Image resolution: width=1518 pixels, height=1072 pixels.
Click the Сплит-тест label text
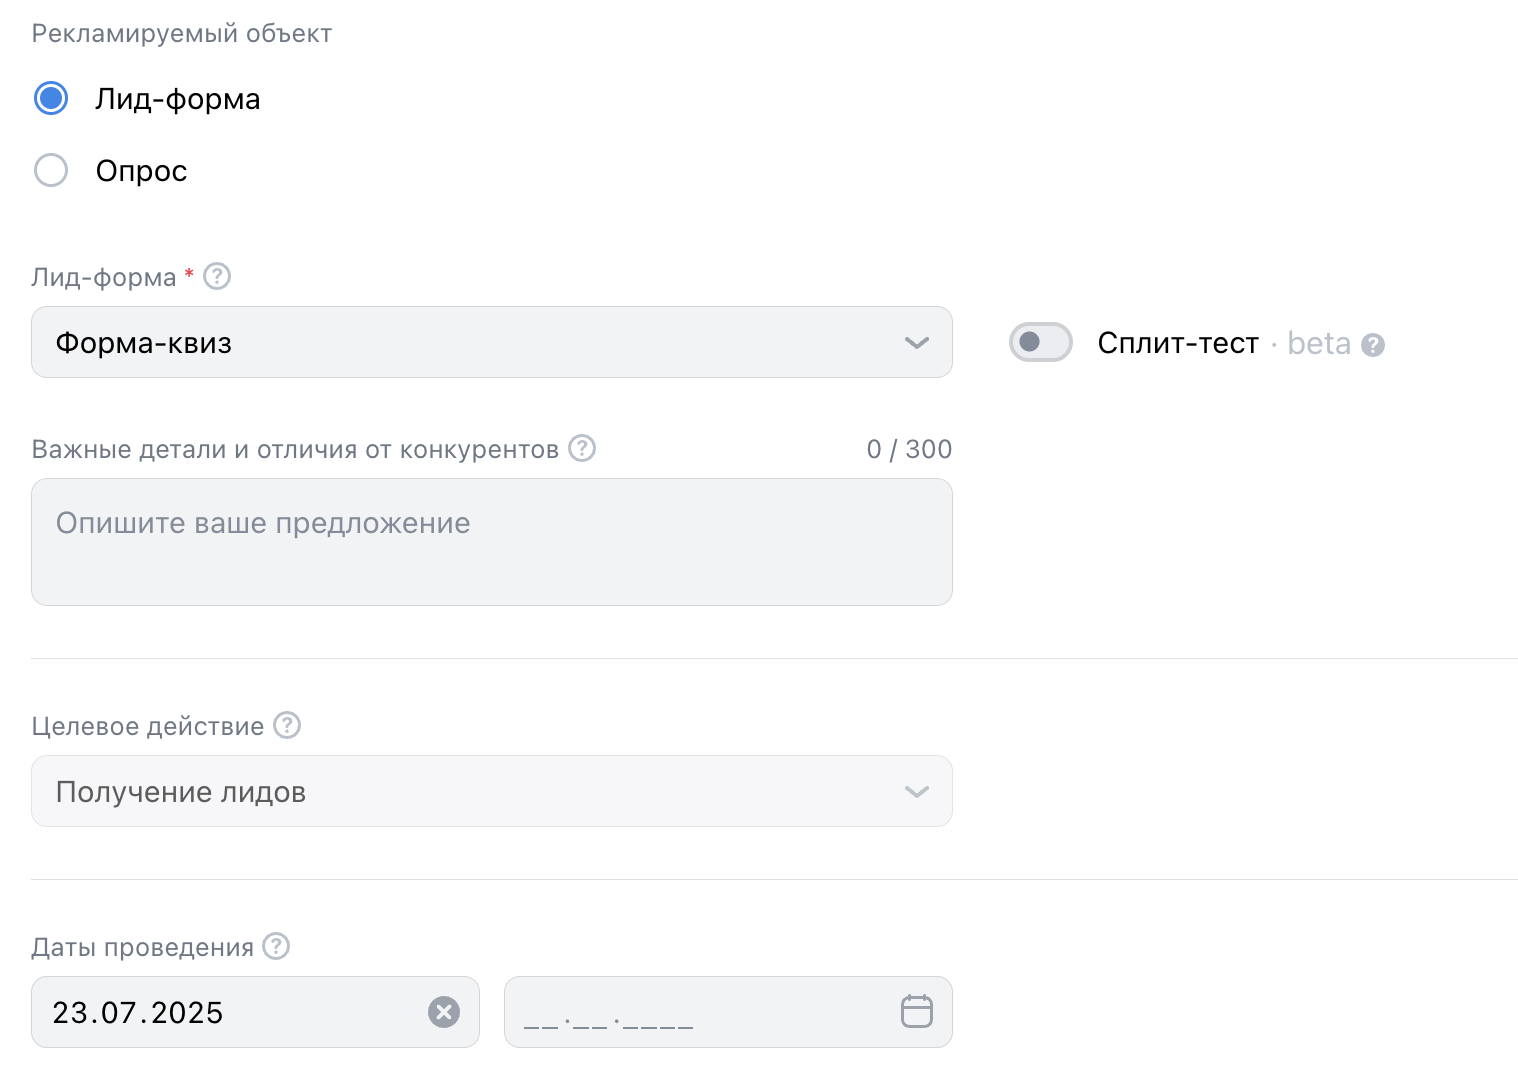point(1177,343)
